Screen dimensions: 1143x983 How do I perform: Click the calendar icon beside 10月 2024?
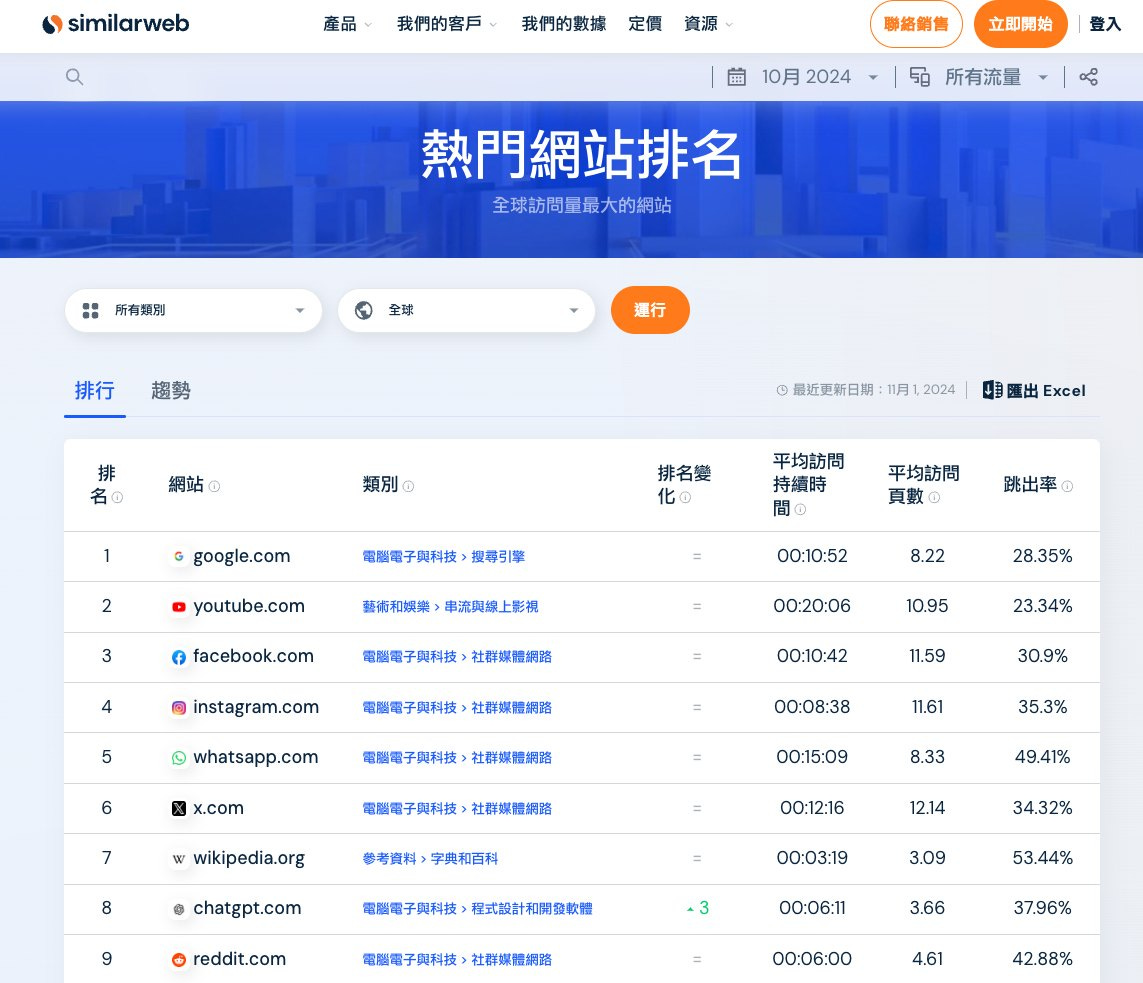point(736,77)
